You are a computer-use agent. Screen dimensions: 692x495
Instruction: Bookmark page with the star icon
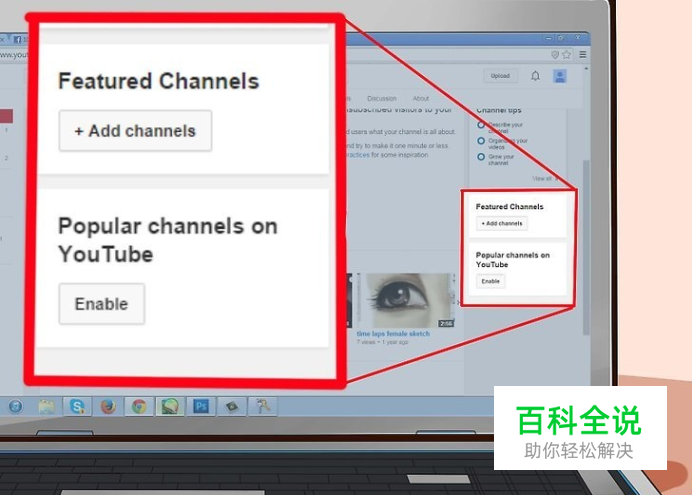[567, 55]
